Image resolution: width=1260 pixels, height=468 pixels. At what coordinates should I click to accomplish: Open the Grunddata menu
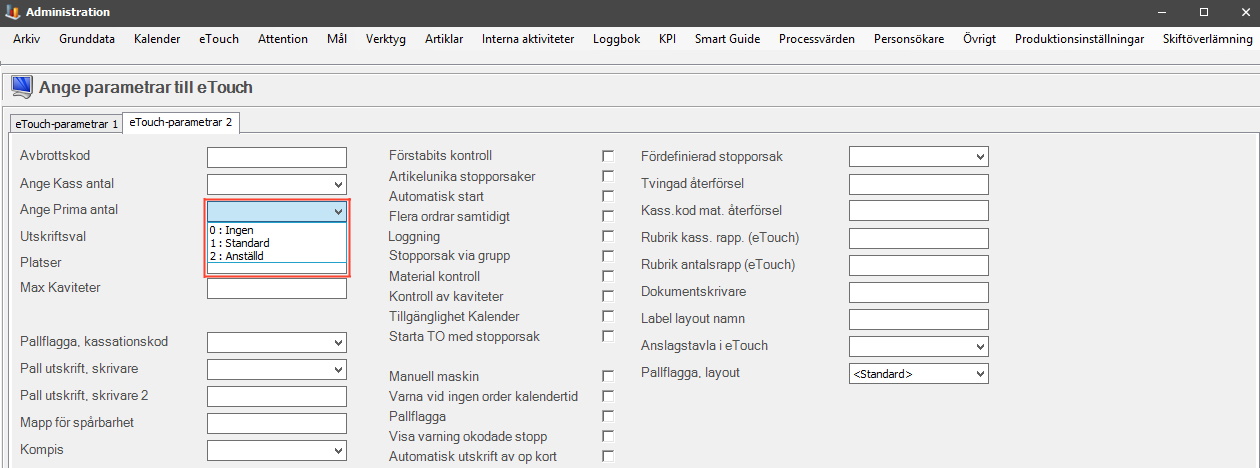[87, 39]
